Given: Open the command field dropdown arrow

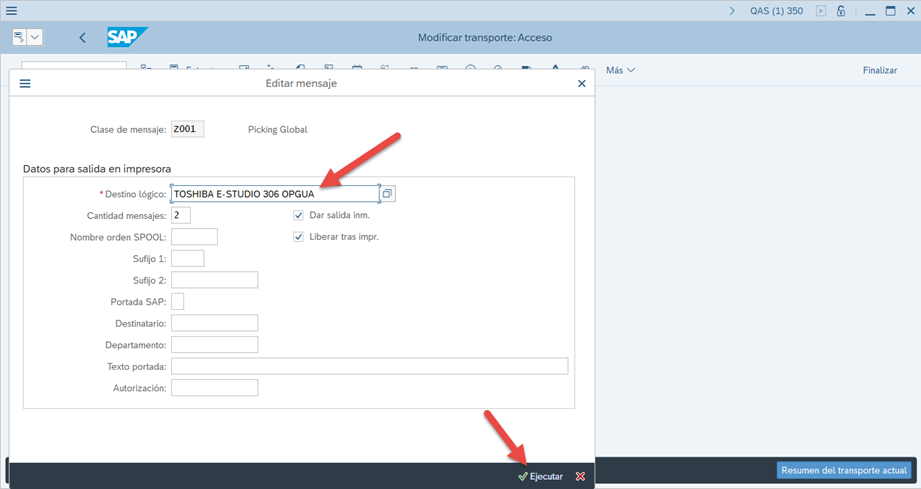Looking at the screenshot, I should (36, 37).
